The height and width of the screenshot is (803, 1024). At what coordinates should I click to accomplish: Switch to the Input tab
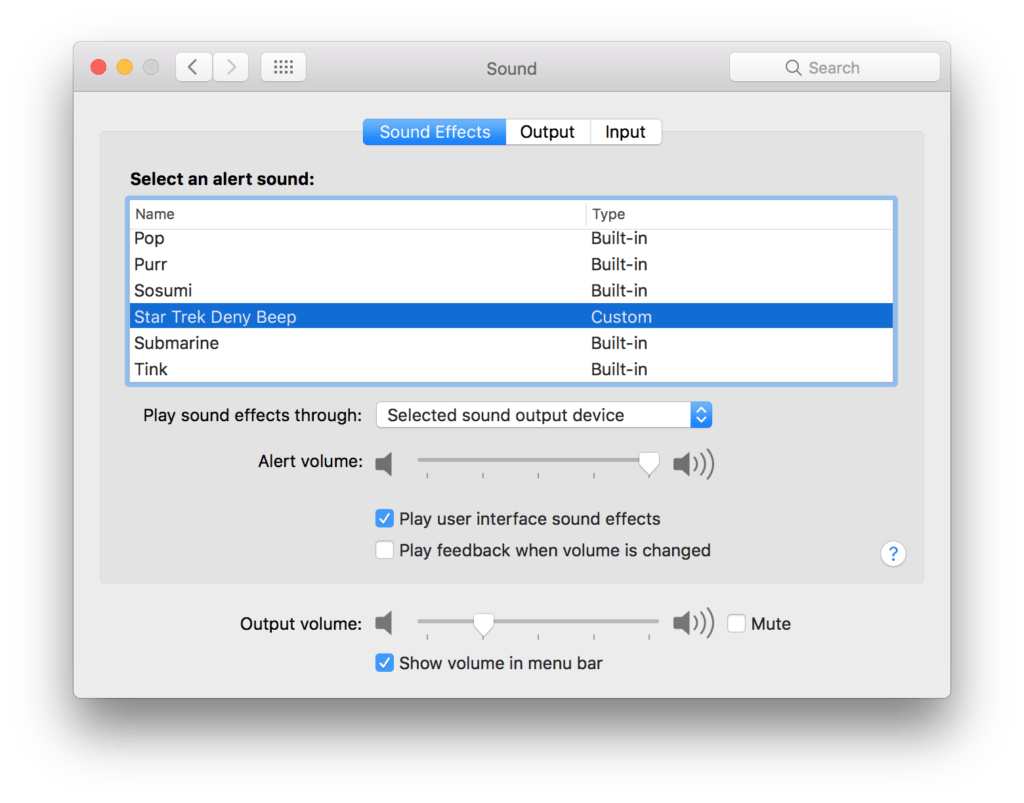pos(625,131)
